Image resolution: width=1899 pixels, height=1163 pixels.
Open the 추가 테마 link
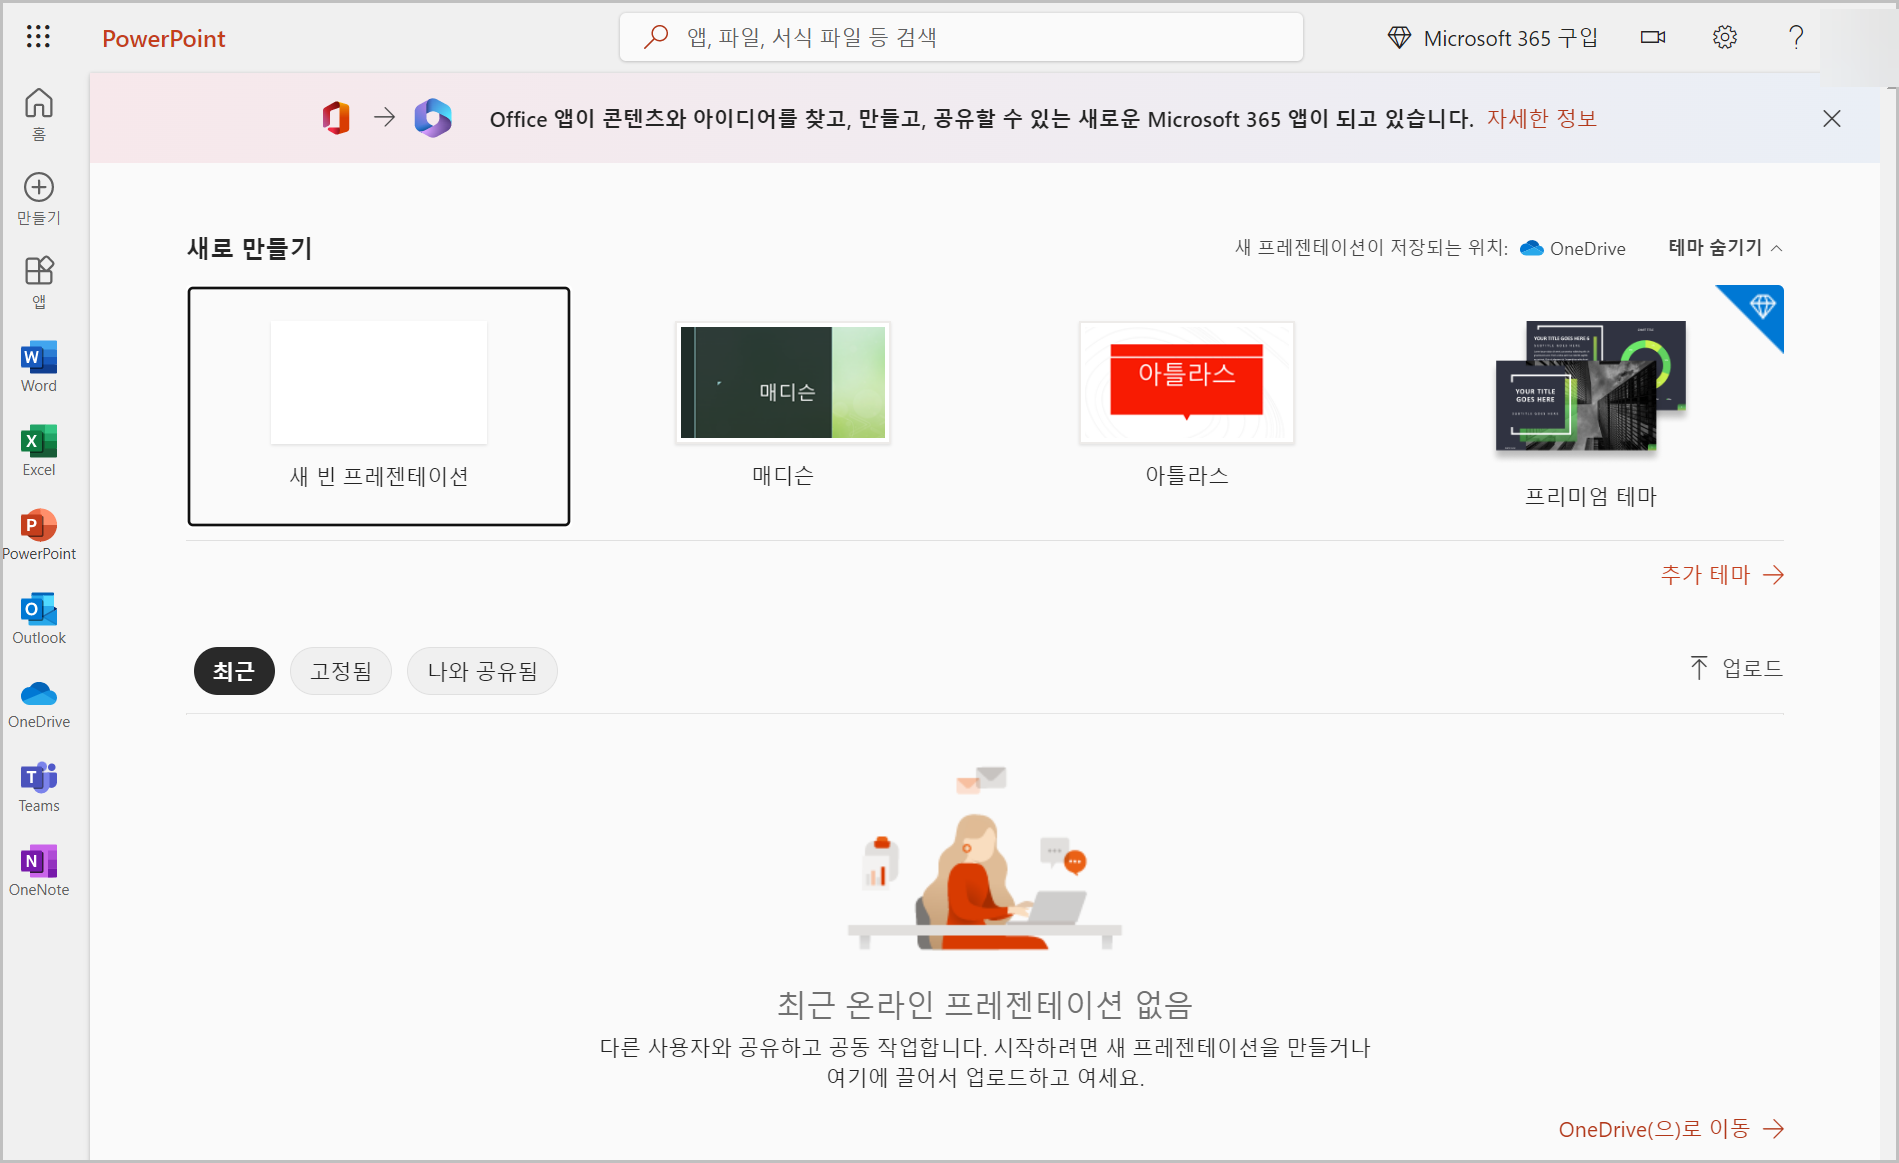pyautogui.click(x=1722, y=575)
